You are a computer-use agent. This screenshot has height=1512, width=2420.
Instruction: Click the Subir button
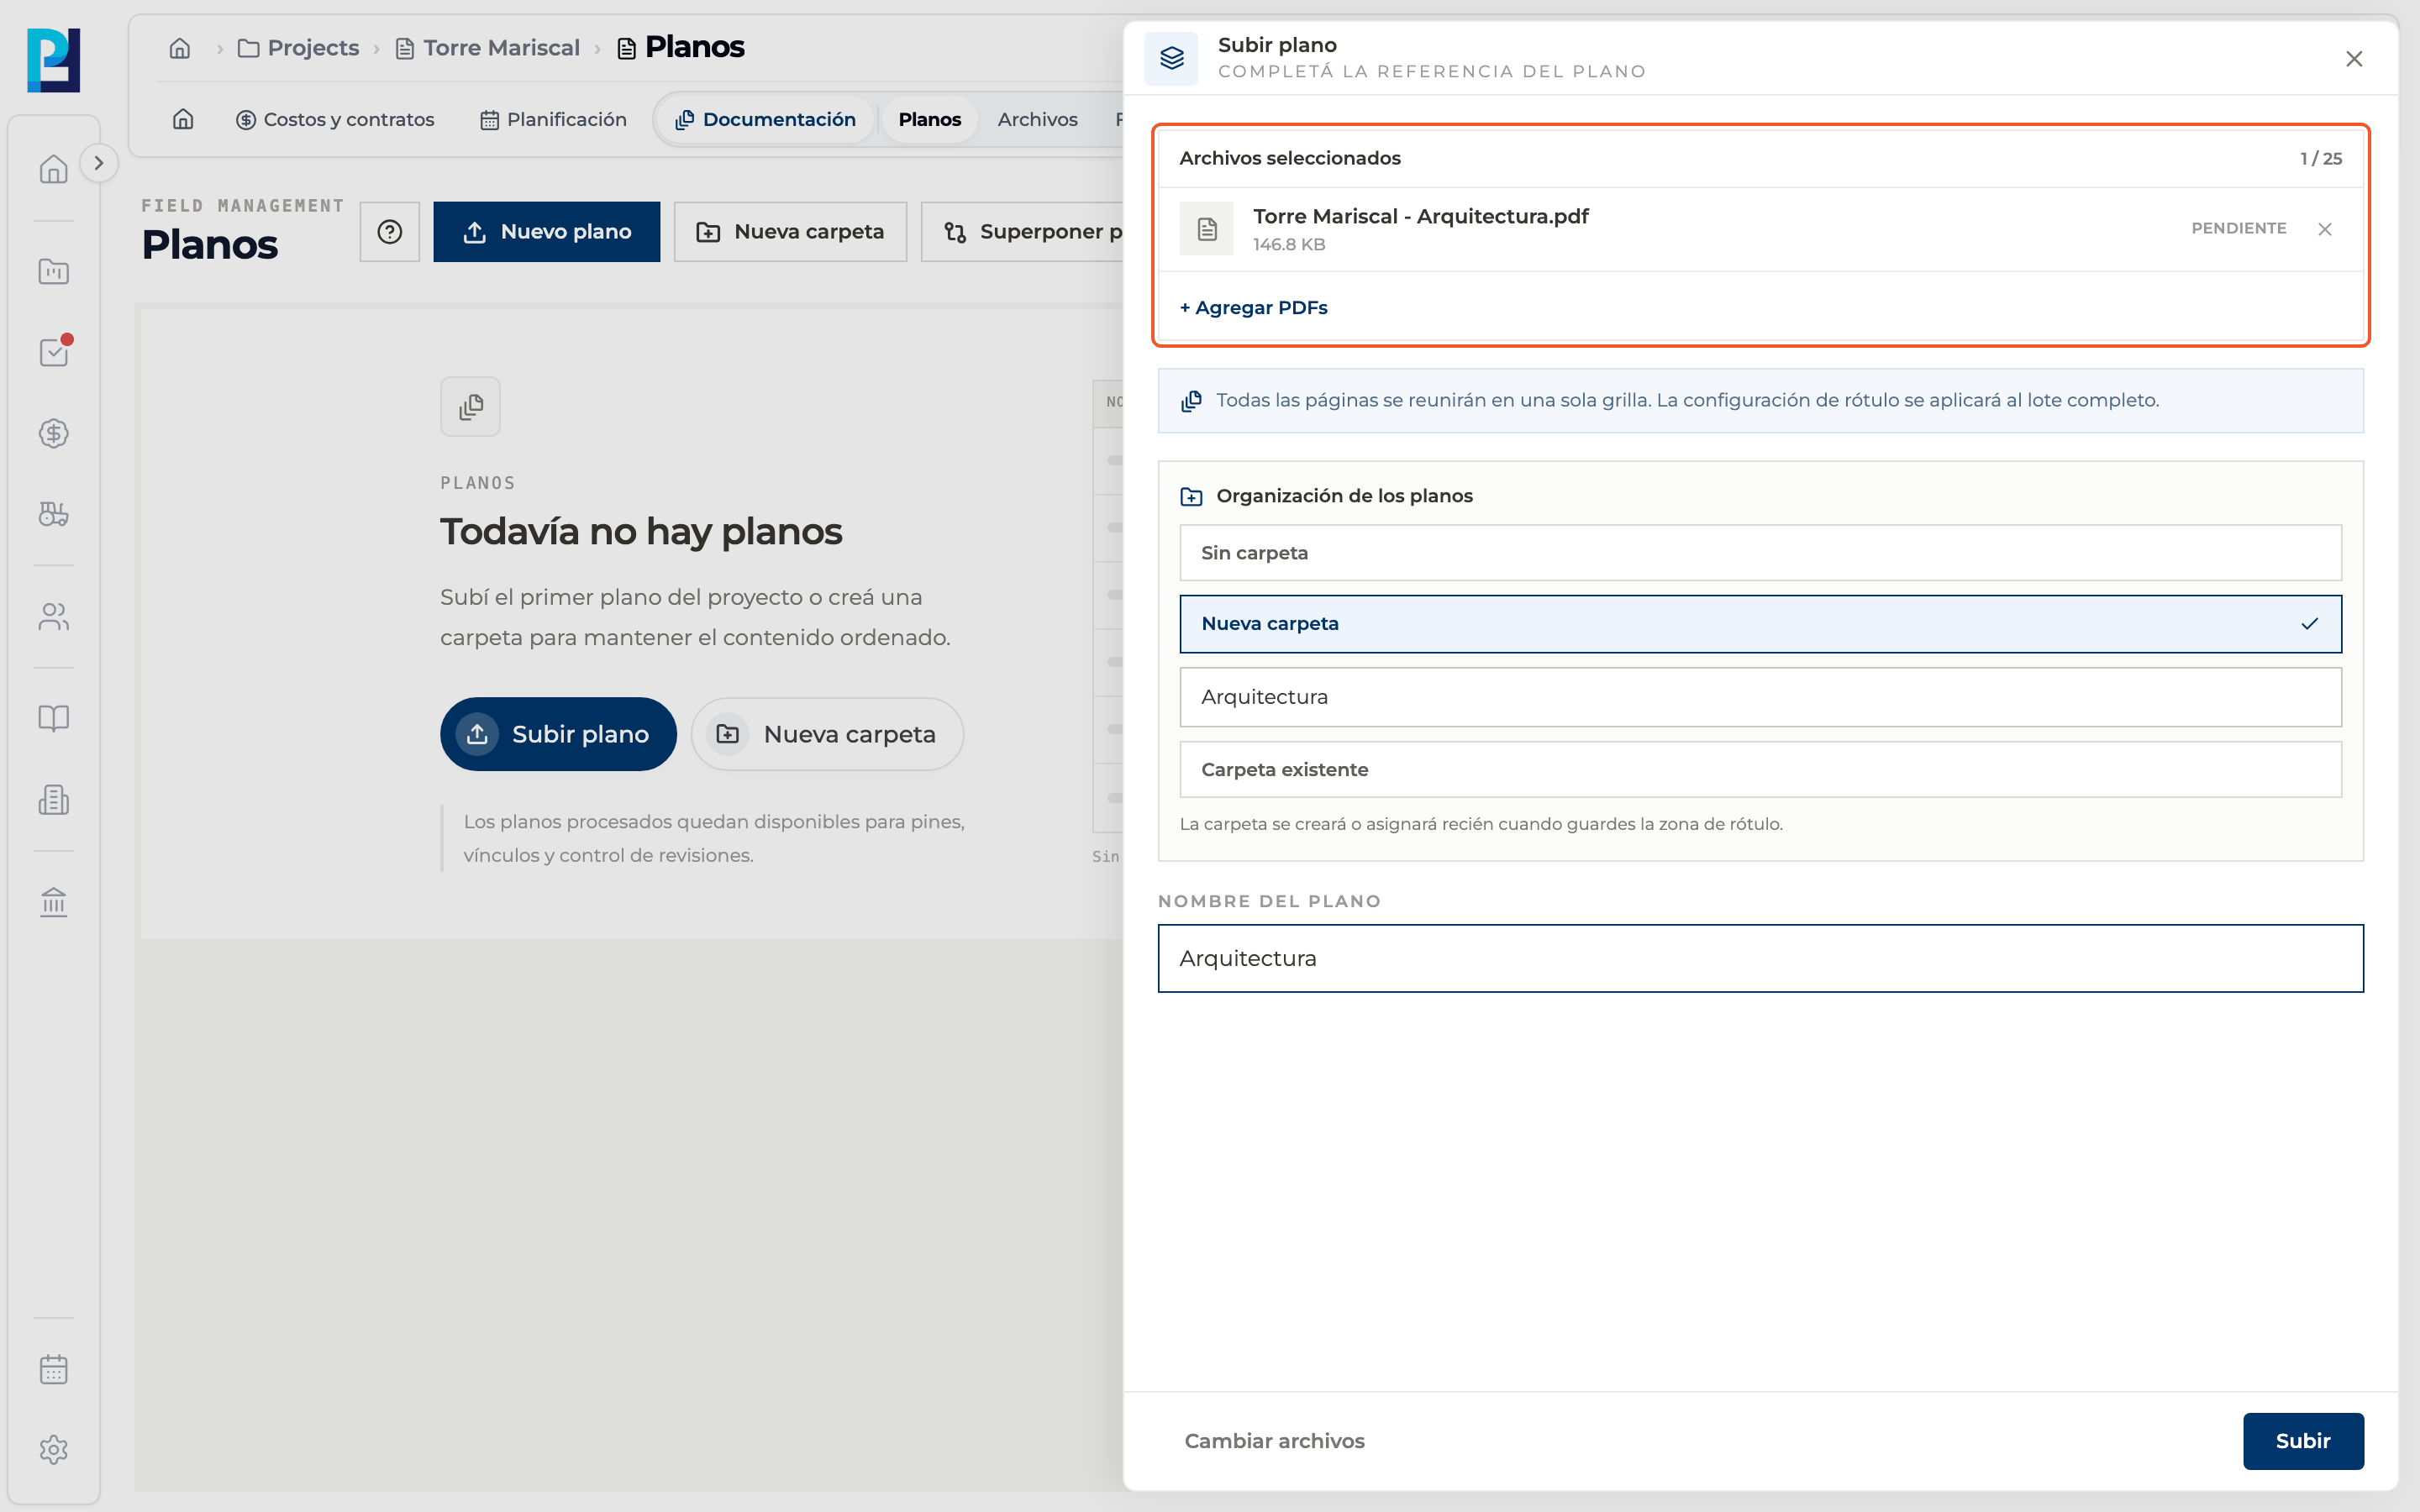2303,1441
